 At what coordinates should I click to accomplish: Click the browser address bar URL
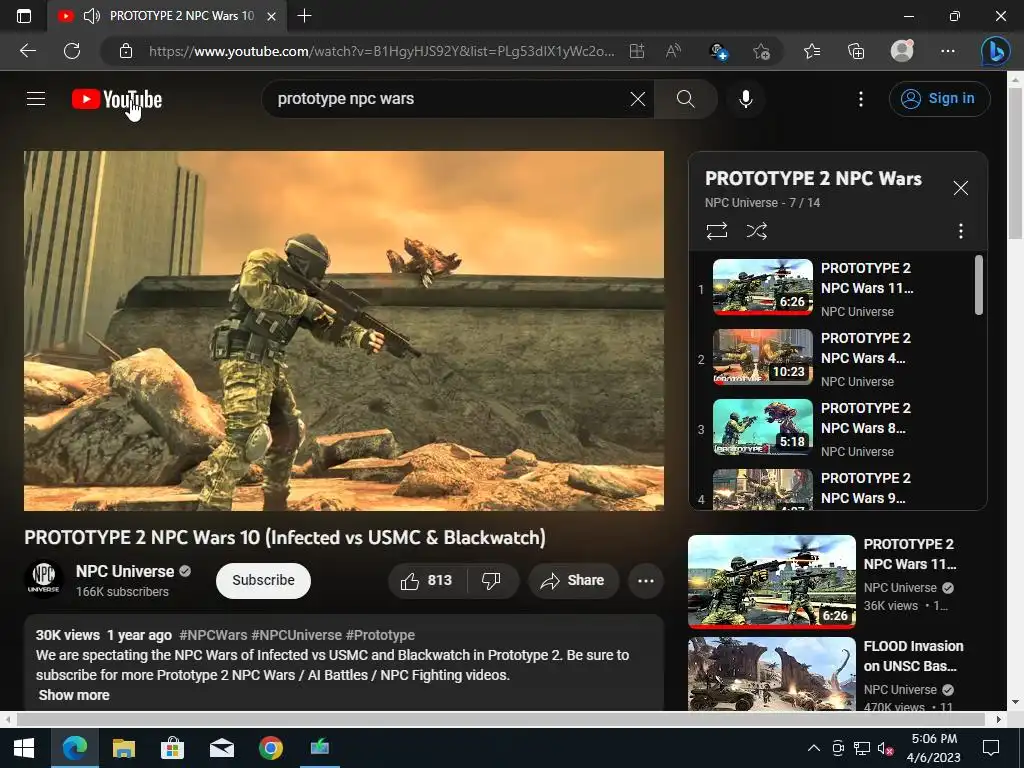[x=381, y=51]
